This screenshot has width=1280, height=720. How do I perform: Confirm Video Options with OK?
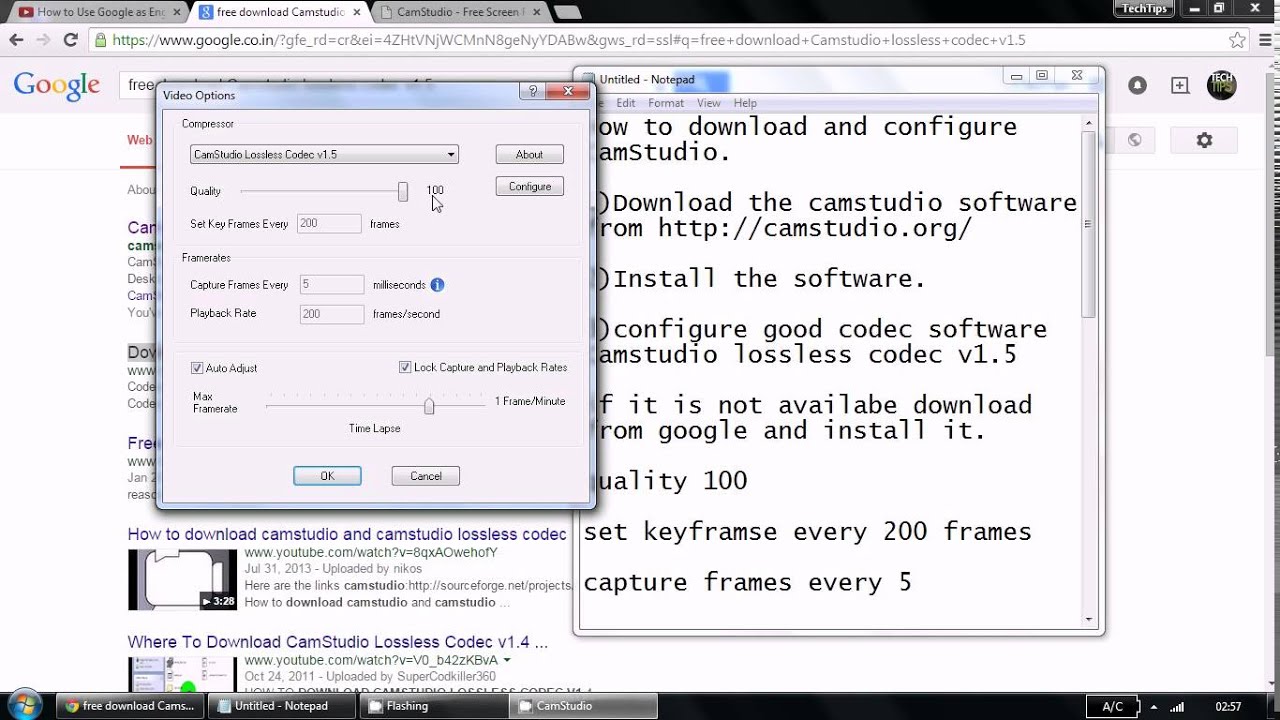pos(327,476)
